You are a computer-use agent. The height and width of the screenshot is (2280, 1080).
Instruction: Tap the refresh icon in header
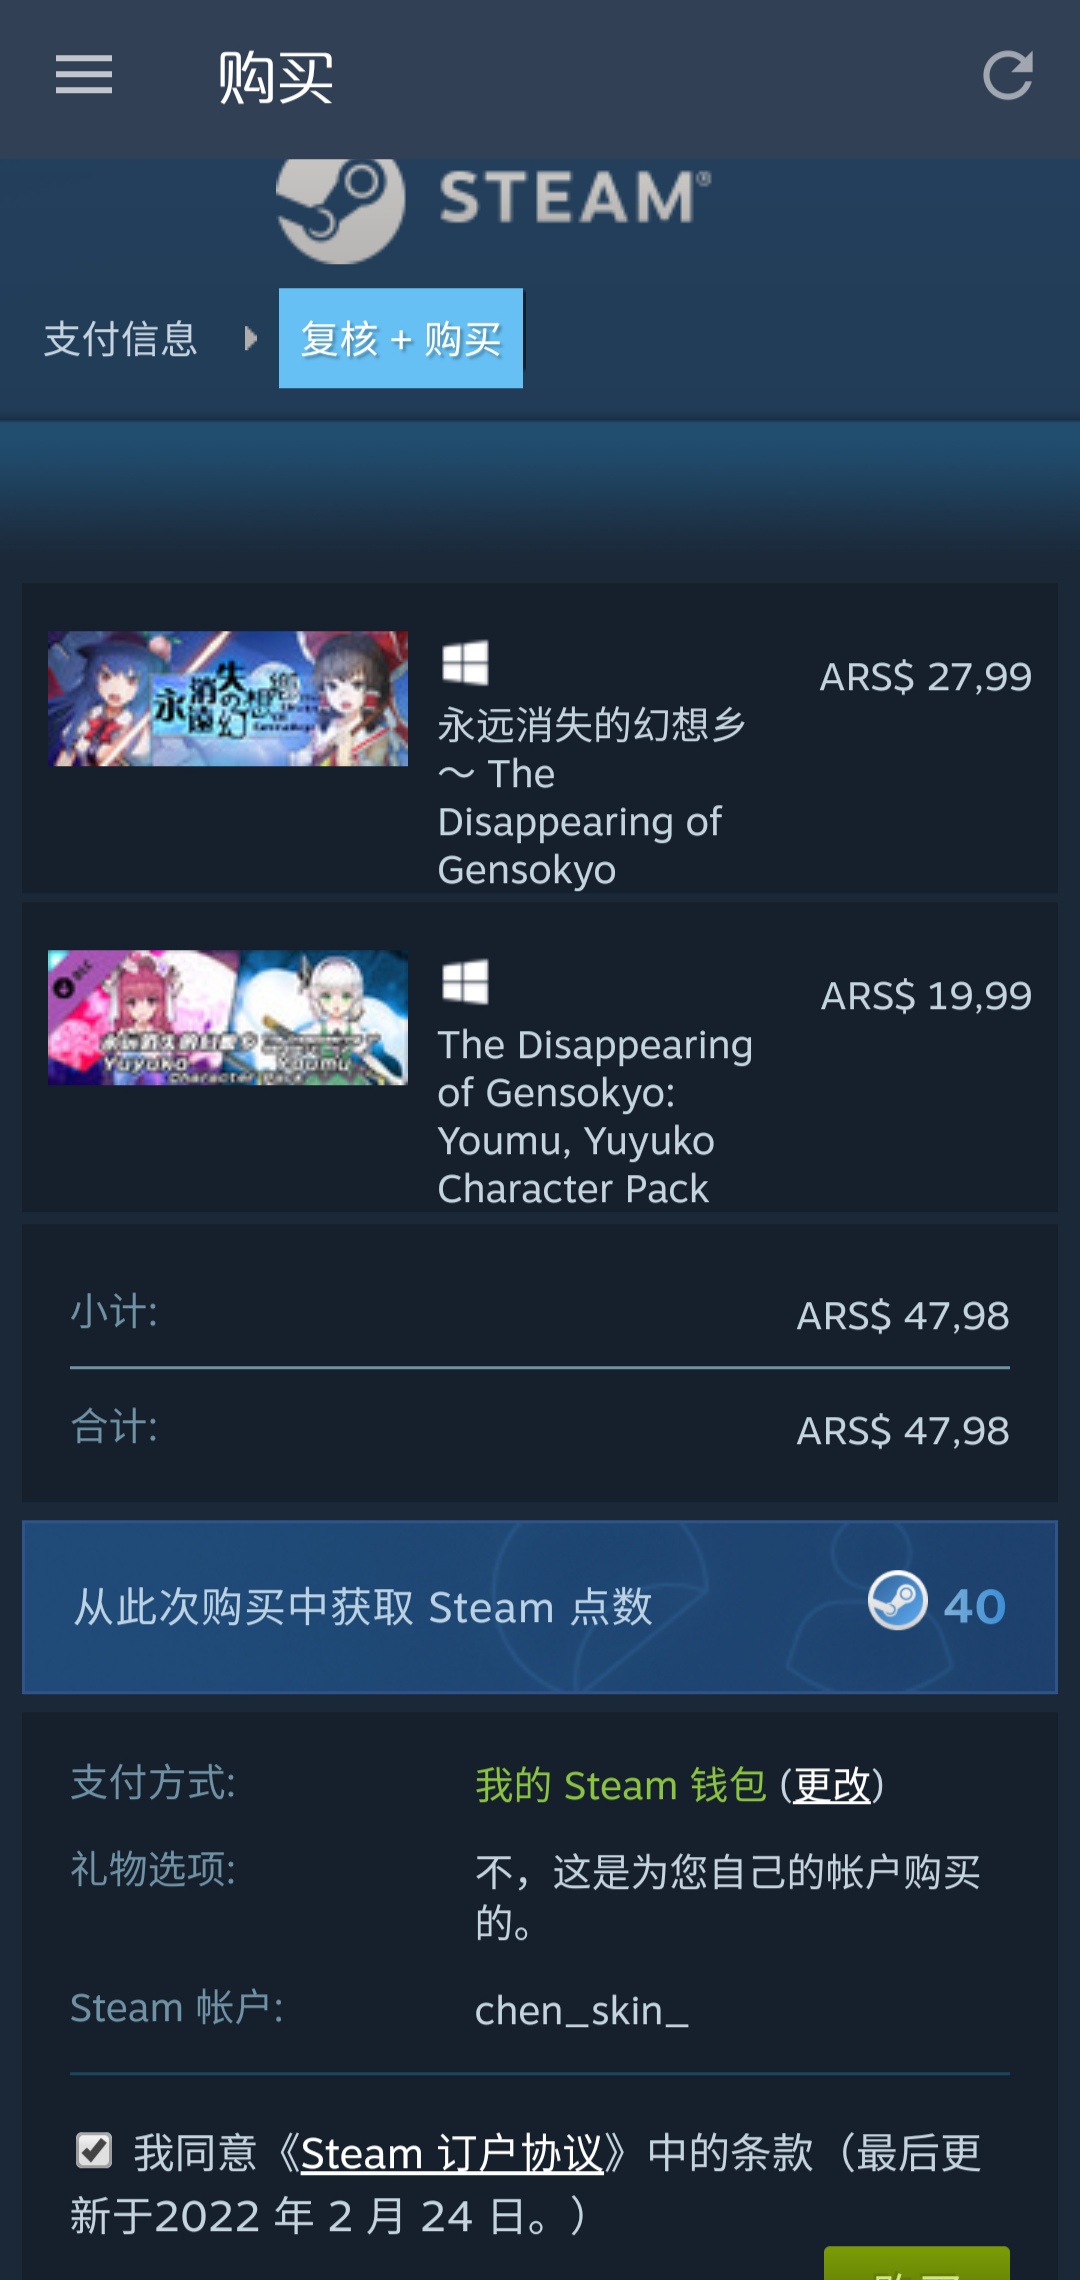pyautogui.click(x=1007, y=76)
